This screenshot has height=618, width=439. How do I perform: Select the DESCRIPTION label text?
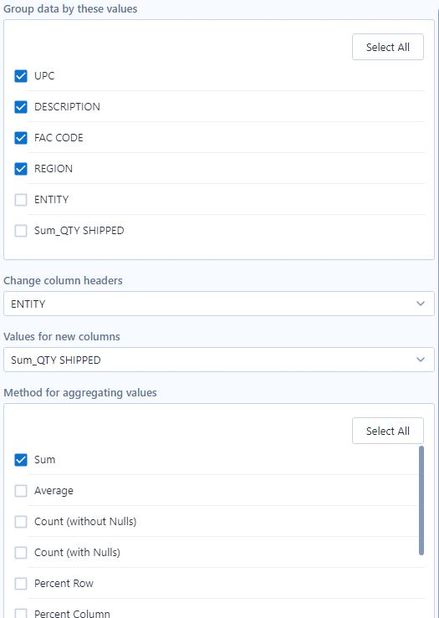tap(67, 107)
